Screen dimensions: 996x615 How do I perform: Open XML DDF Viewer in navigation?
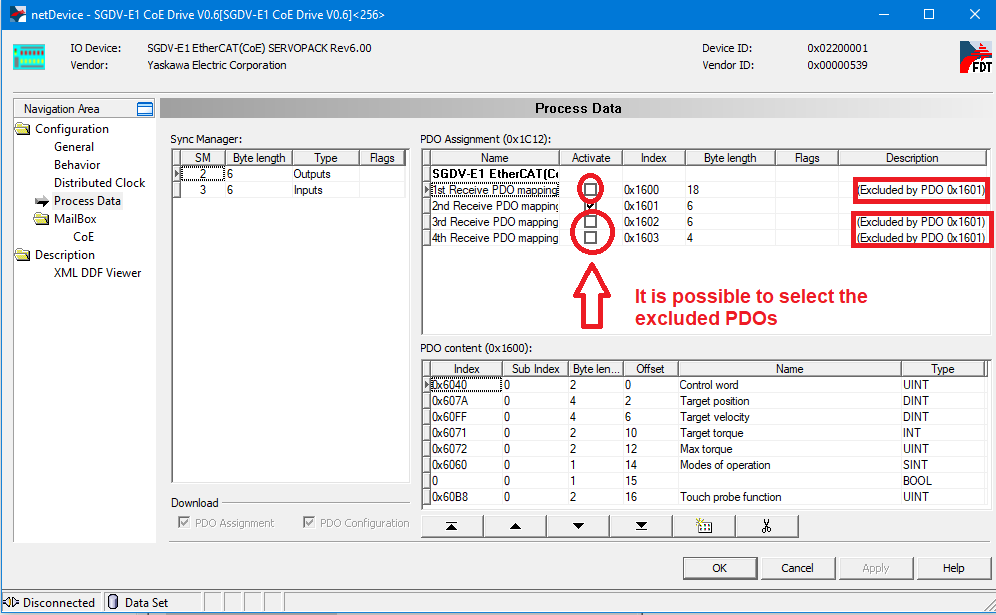tap(97, 273)
